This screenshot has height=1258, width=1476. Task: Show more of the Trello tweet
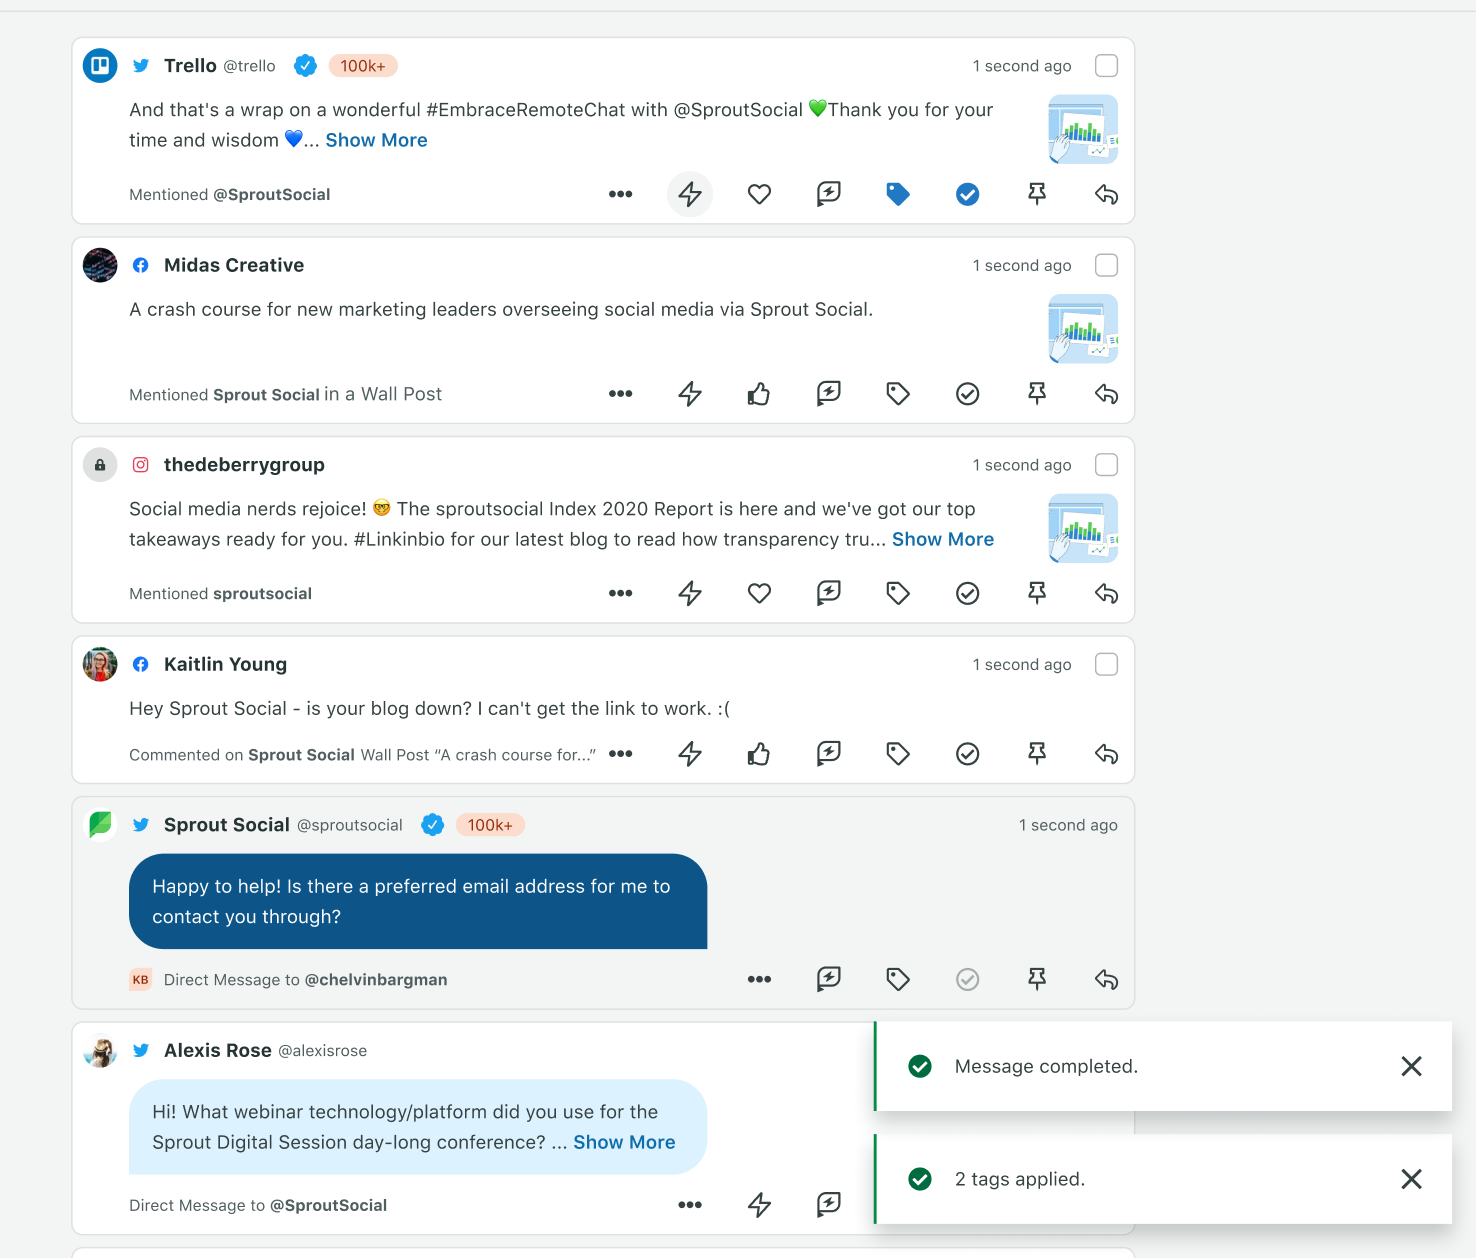[376, 140]
